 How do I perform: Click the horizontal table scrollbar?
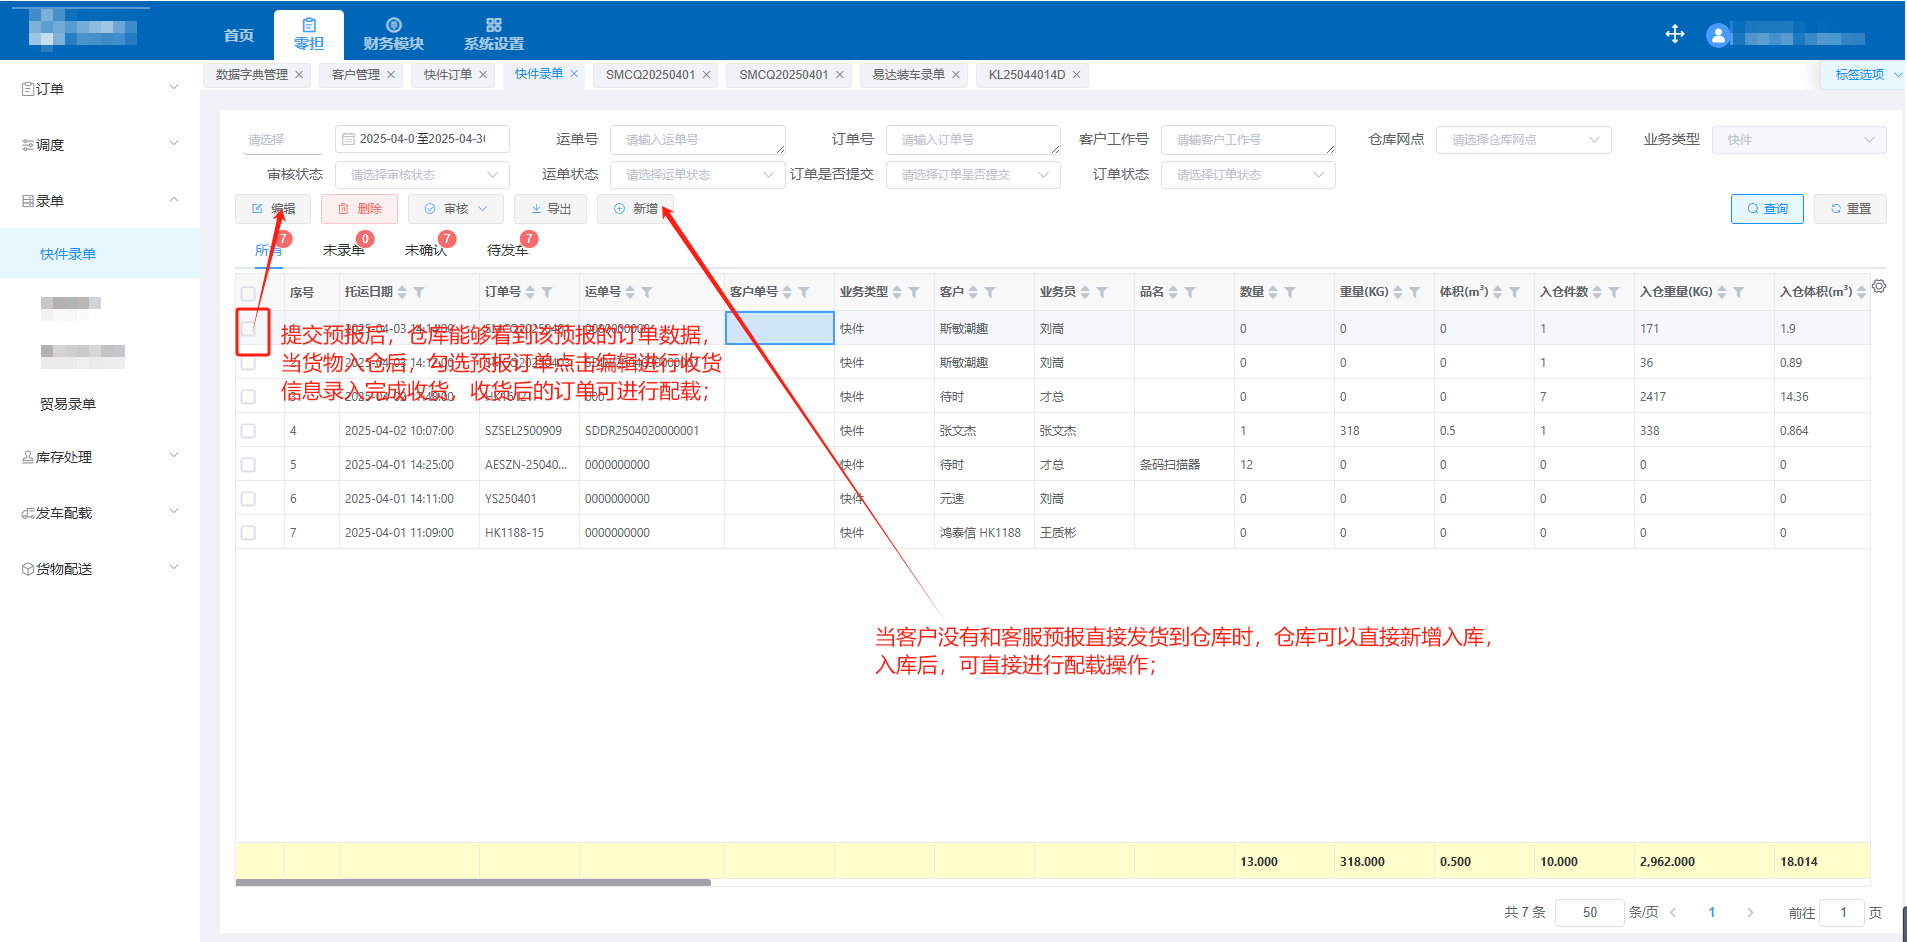pos(473,883)
